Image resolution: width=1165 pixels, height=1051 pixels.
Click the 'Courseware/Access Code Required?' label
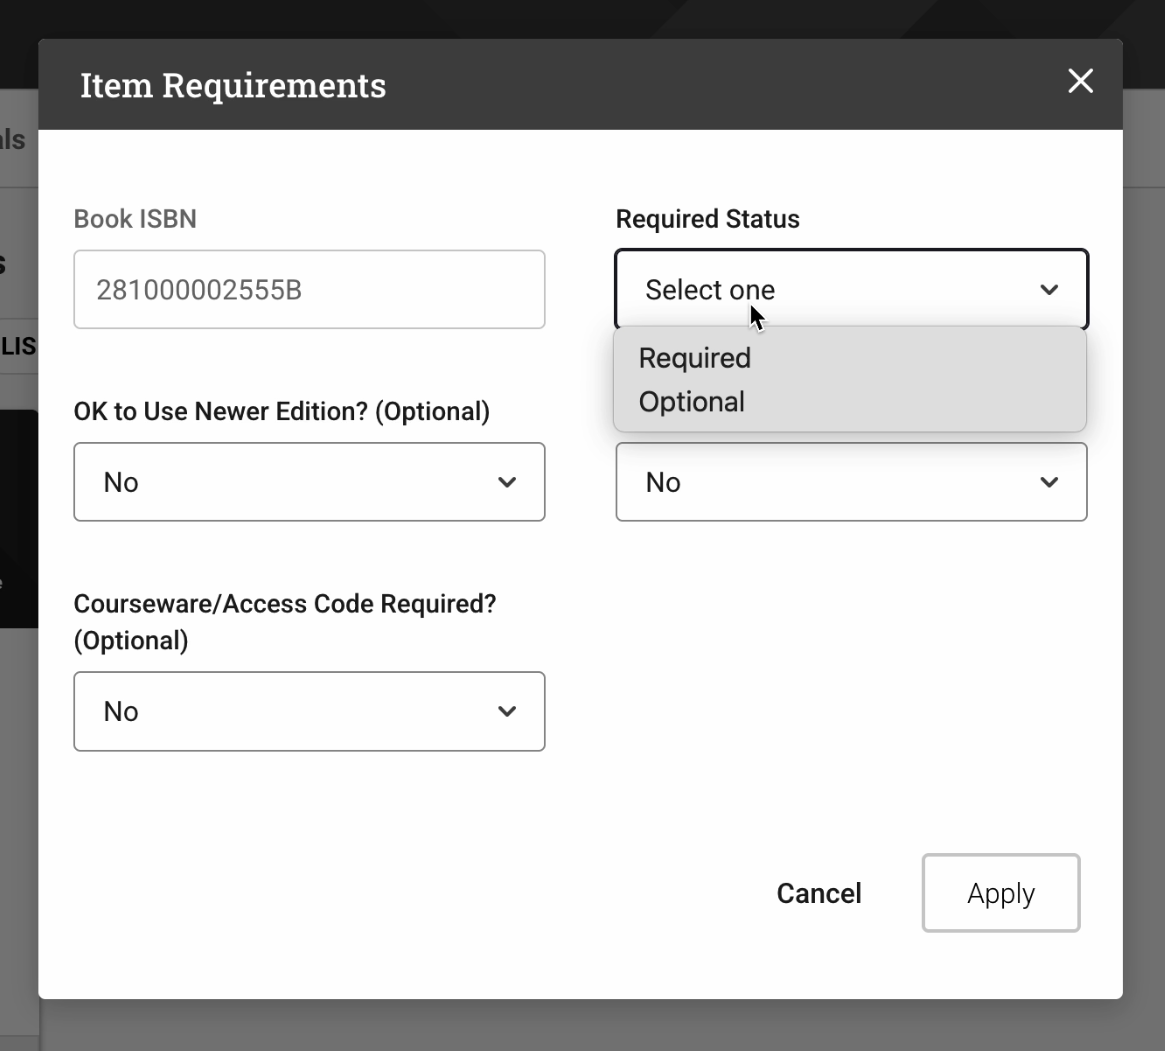point(285,604)
